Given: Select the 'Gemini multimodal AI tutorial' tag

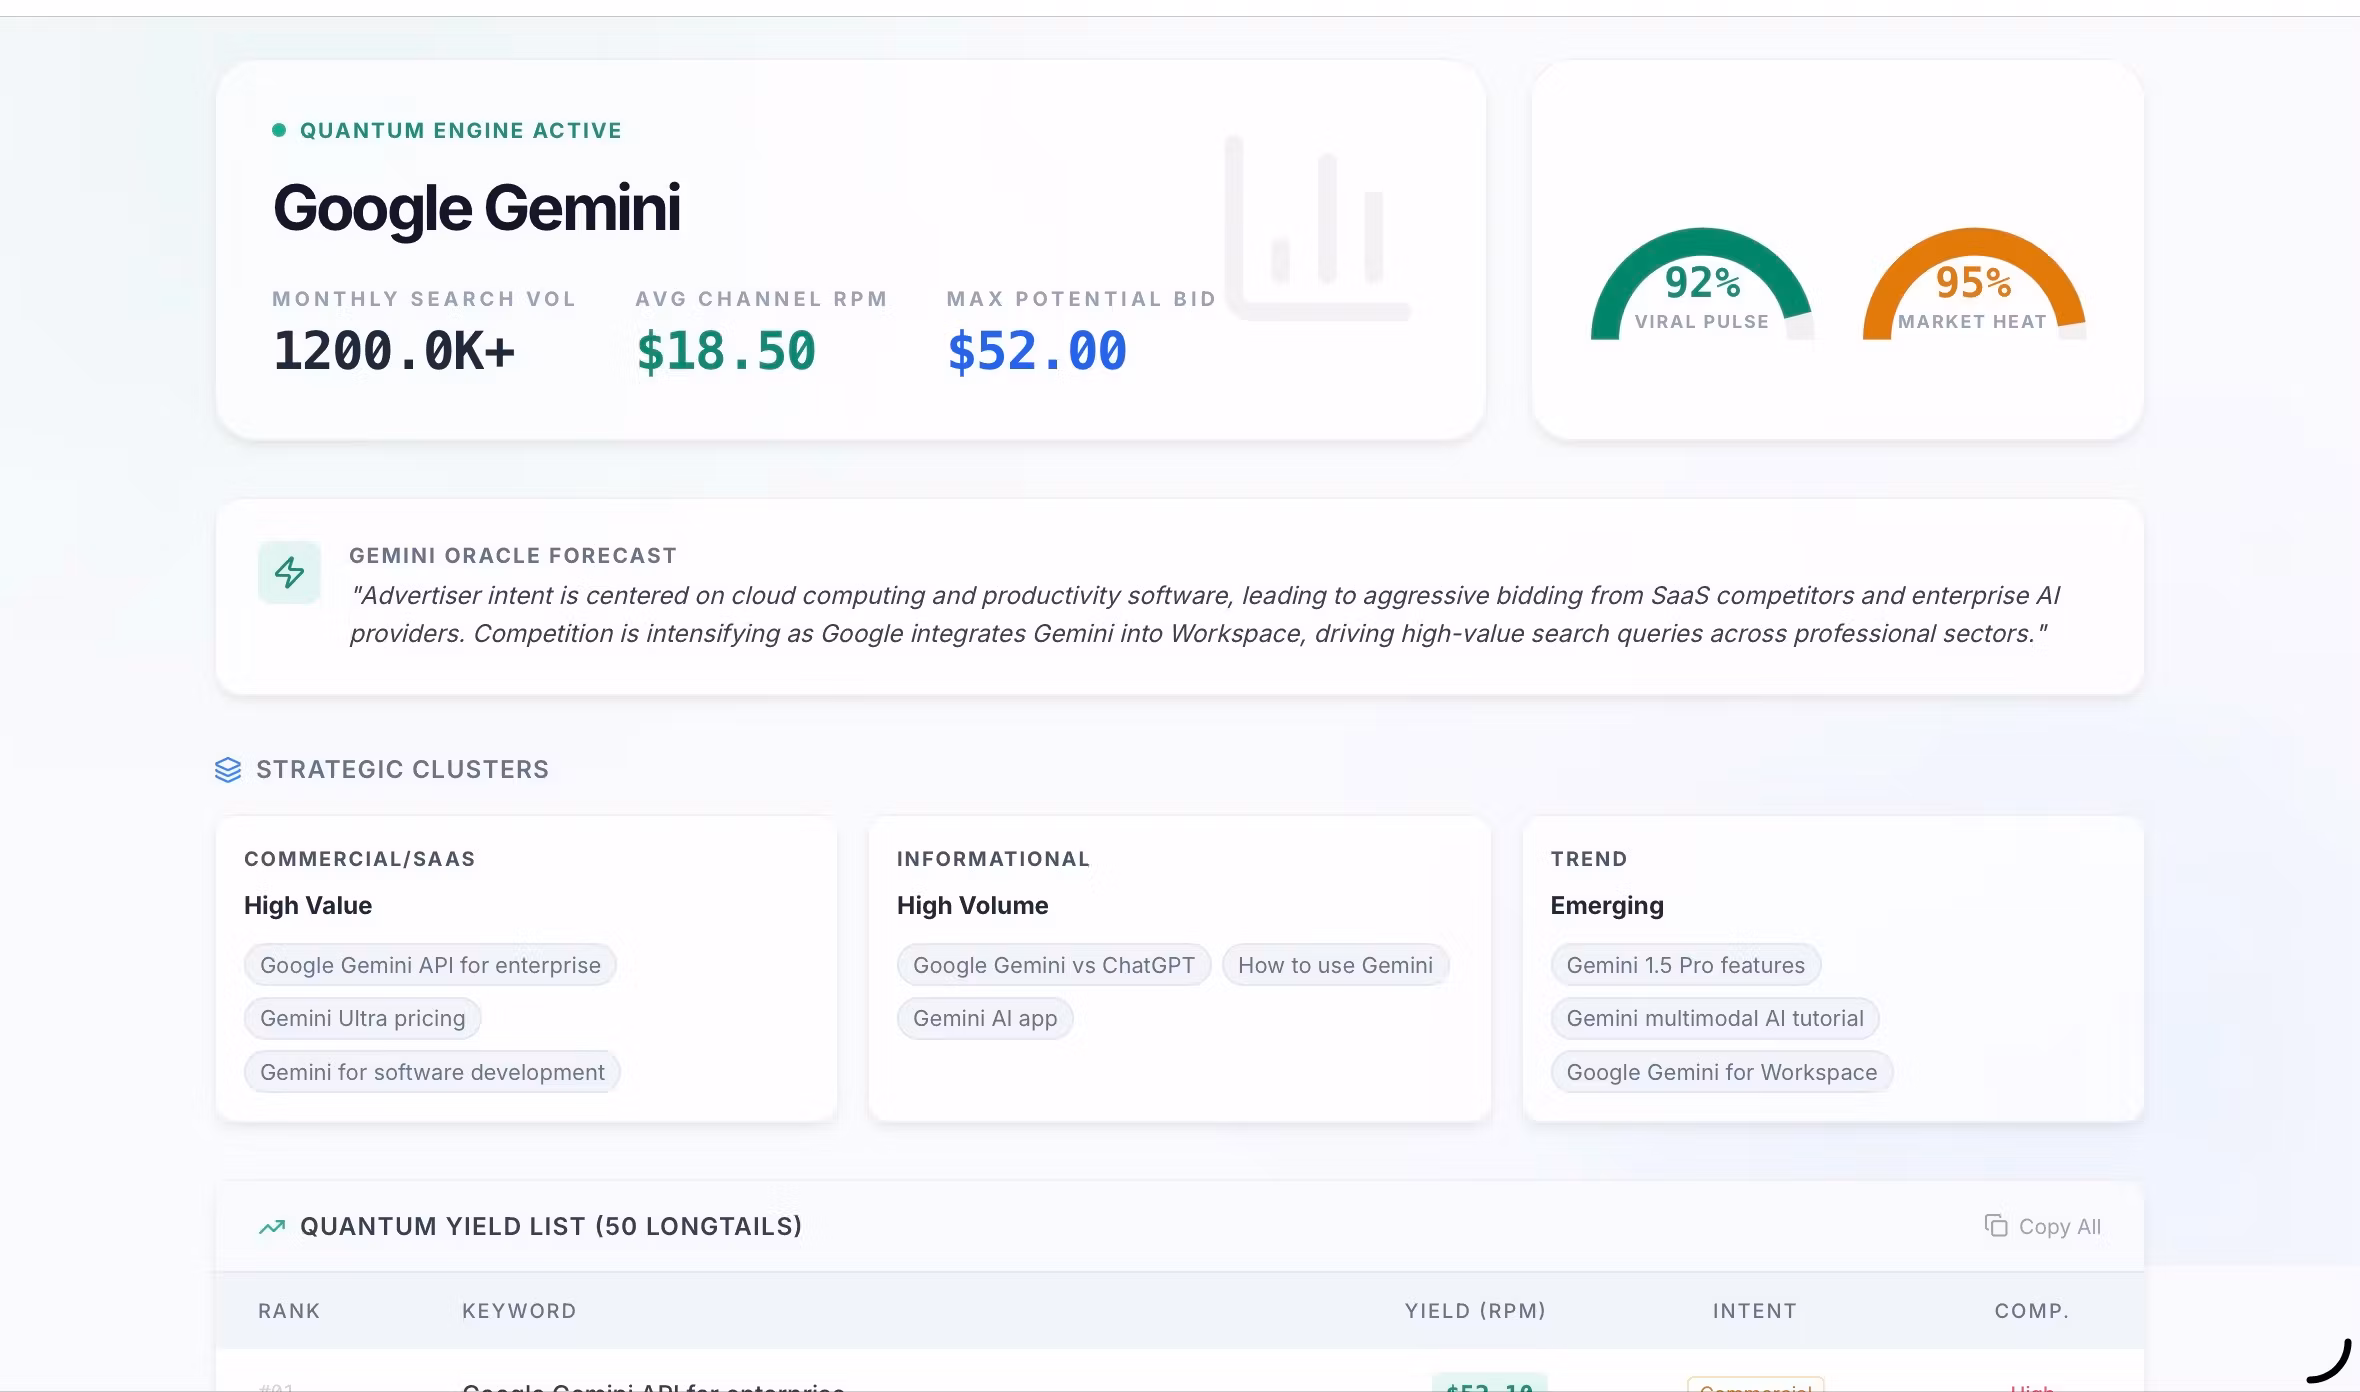Looking at the screenshot, I should click(1715, 1018).
